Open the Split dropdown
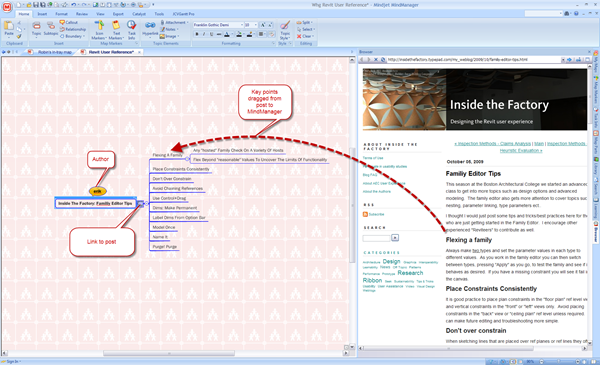 (x=305, y=23)
